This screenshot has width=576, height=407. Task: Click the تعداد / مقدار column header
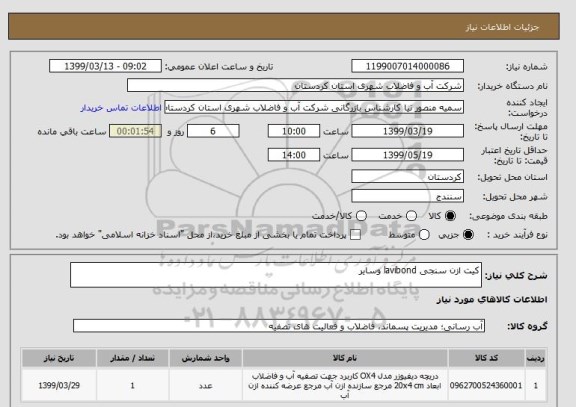(132, 358)
